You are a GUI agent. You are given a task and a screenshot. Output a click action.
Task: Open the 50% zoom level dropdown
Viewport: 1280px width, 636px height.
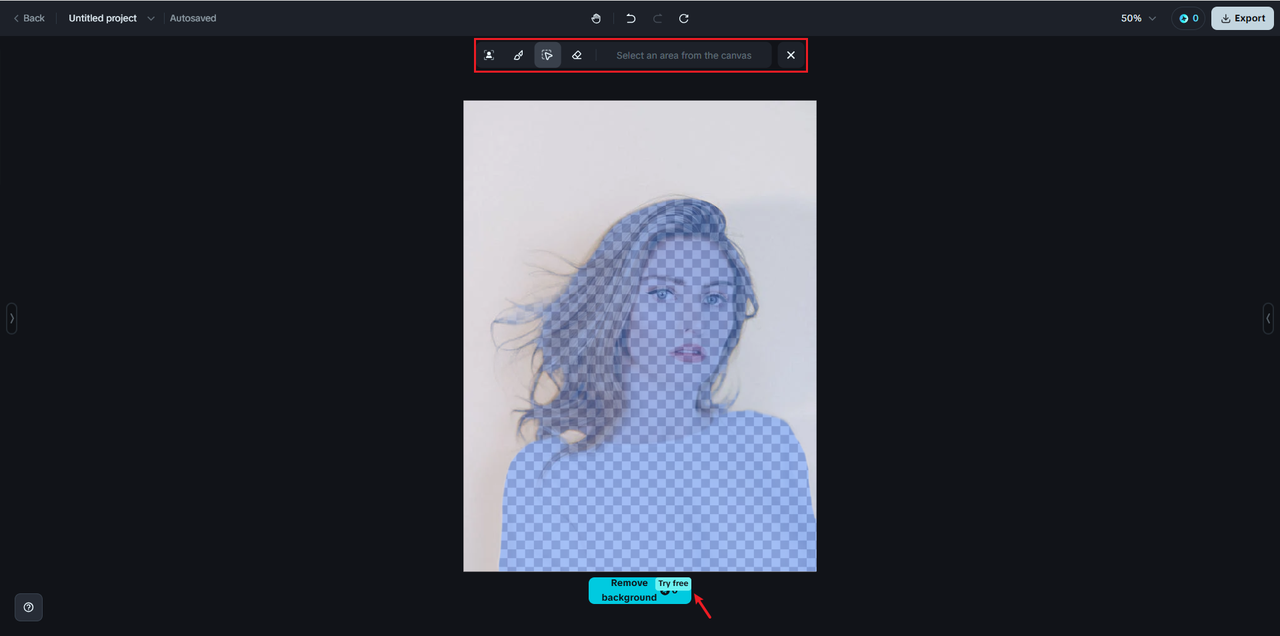coord(1138,18)
